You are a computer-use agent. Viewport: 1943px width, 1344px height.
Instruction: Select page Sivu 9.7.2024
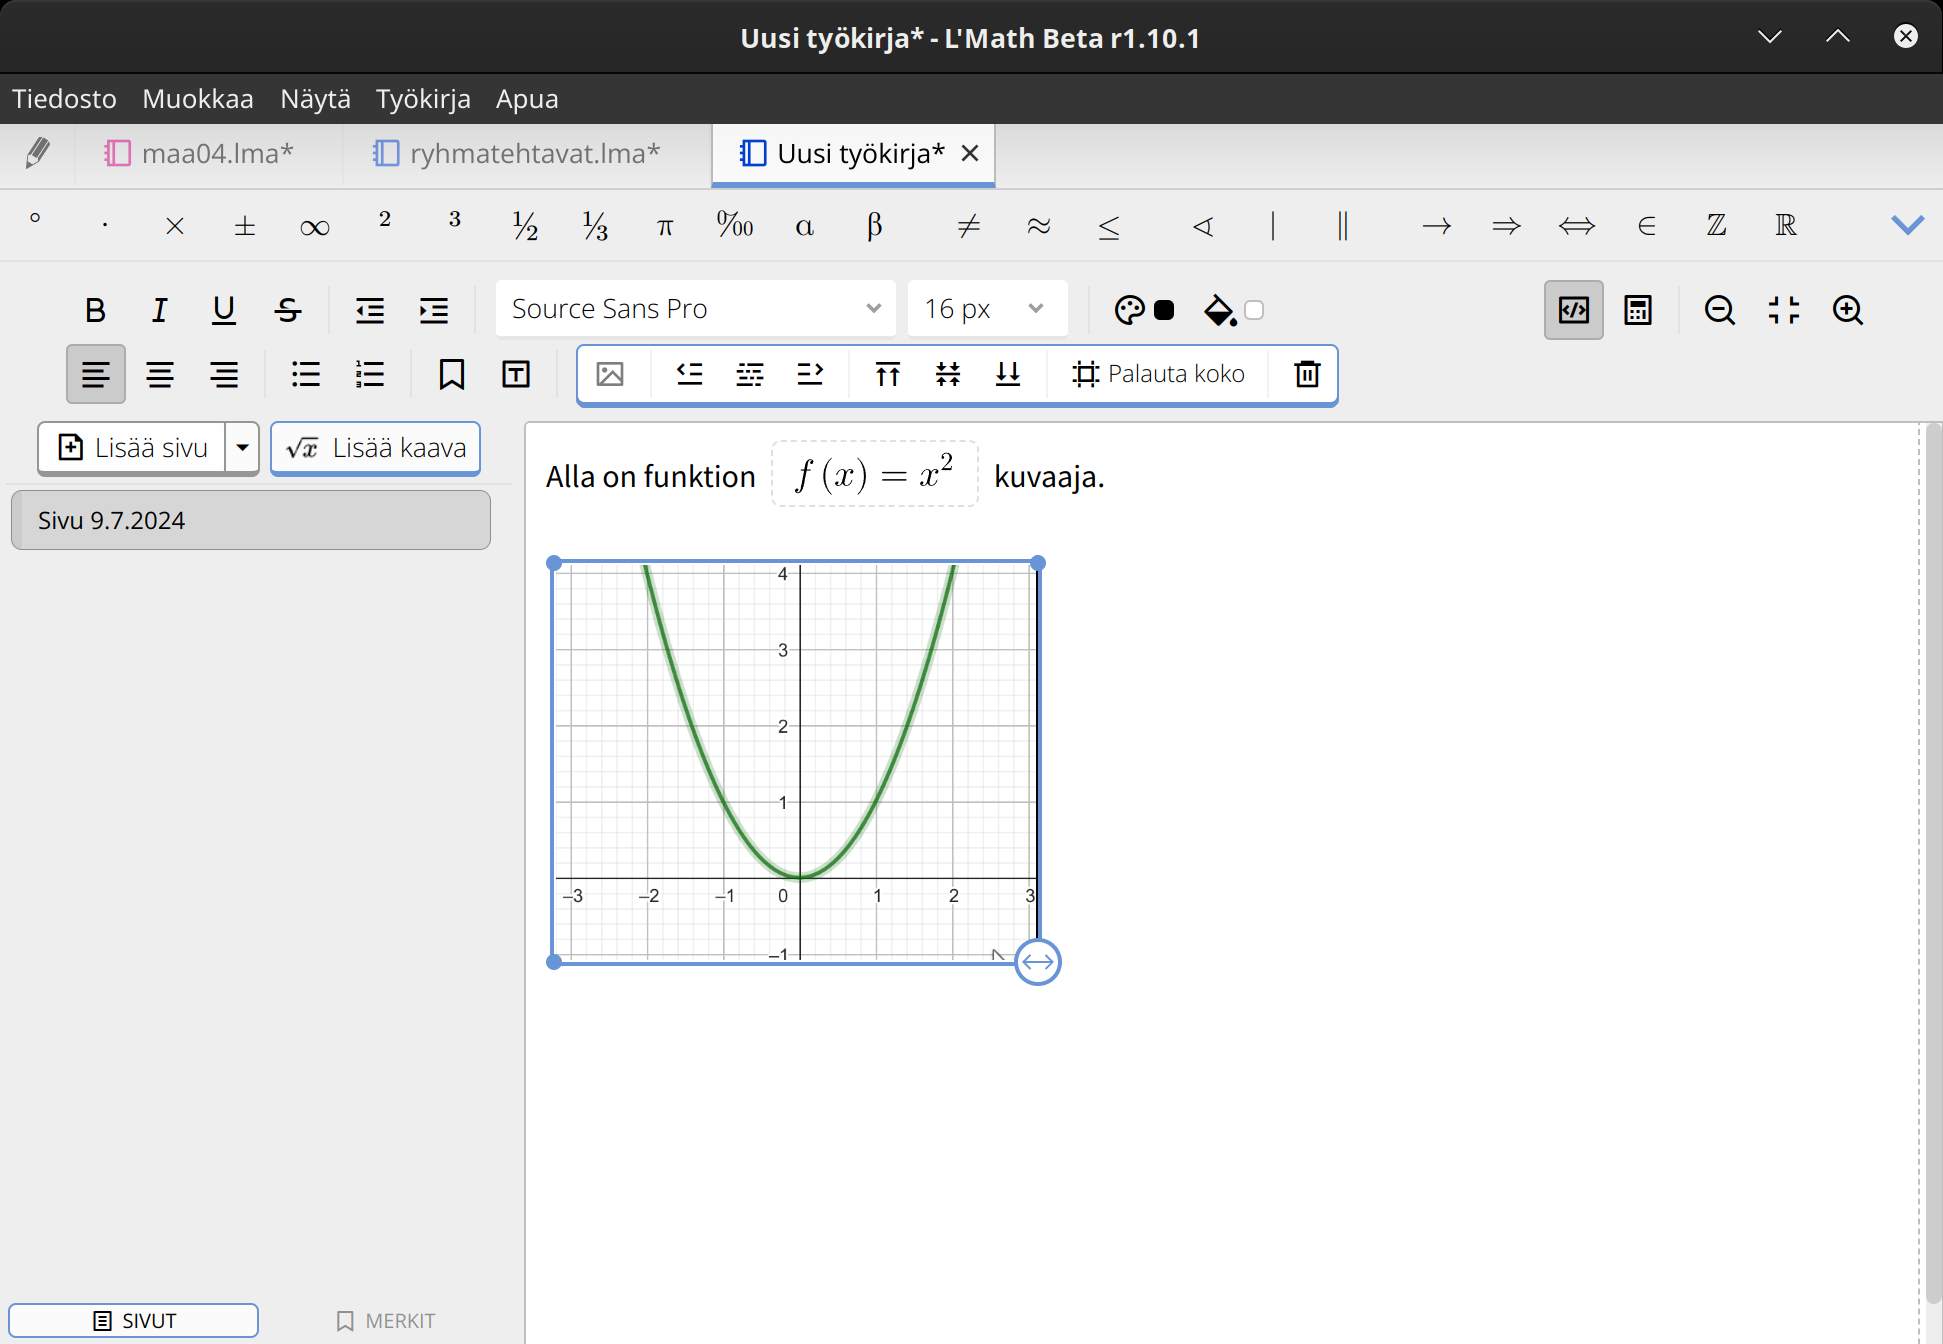click(251, 520)
